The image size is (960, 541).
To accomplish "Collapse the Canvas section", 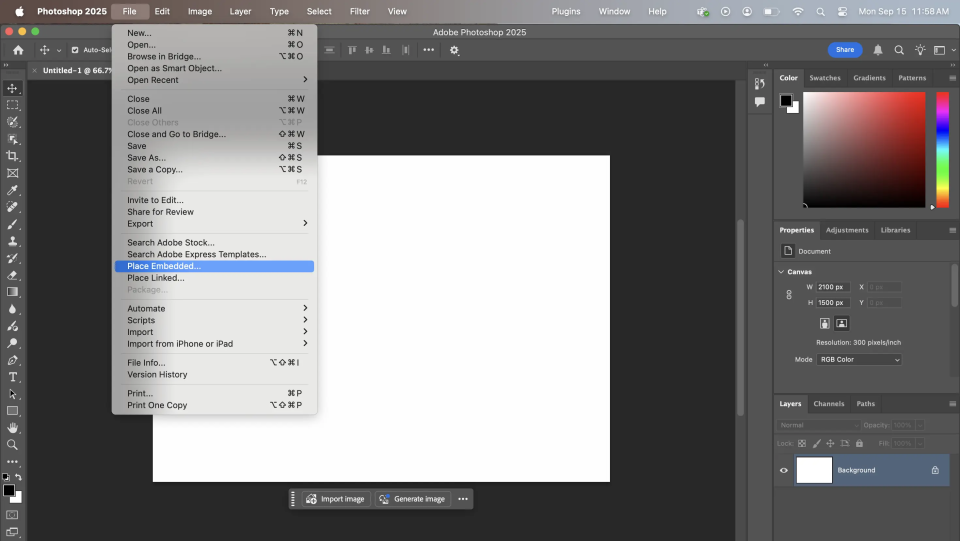I will [782, 272].
